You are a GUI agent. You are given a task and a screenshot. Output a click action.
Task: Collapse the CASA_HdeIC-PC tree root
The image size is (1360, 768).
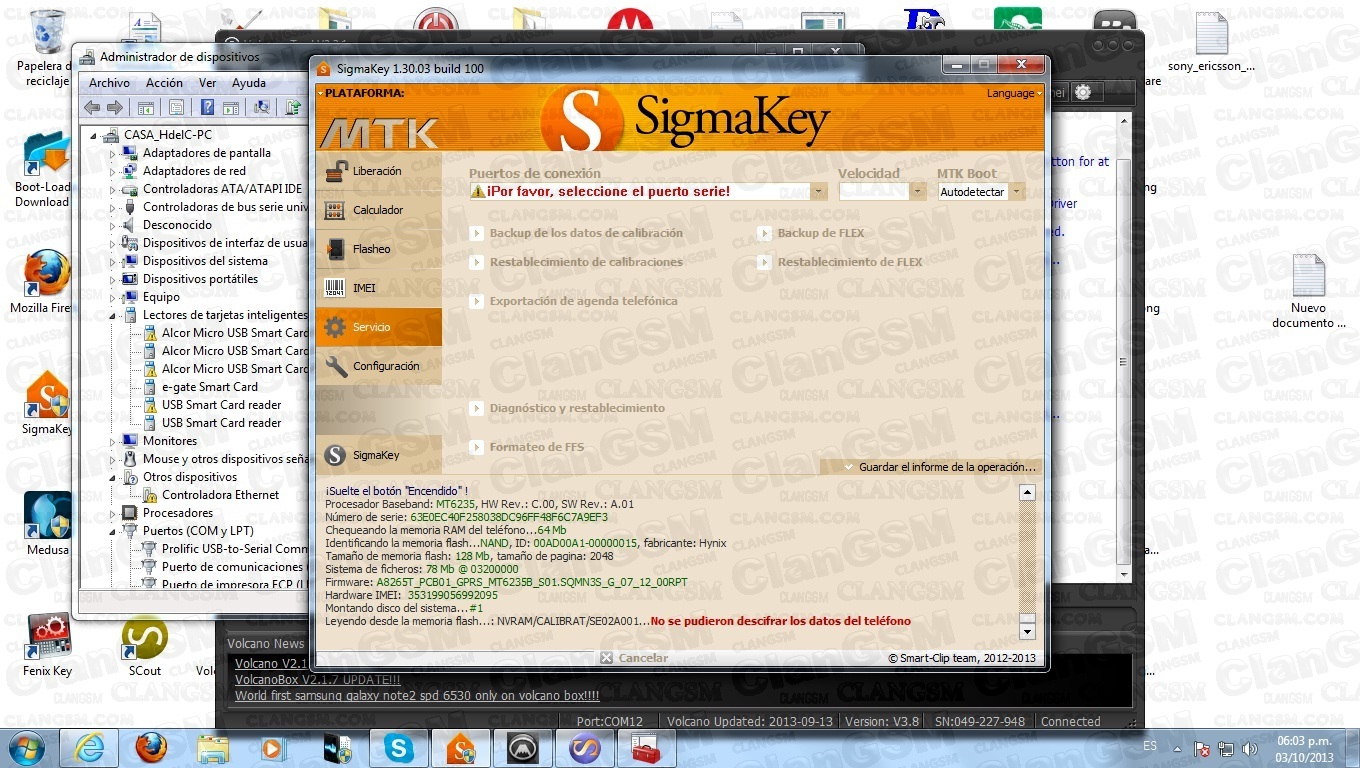95,135
